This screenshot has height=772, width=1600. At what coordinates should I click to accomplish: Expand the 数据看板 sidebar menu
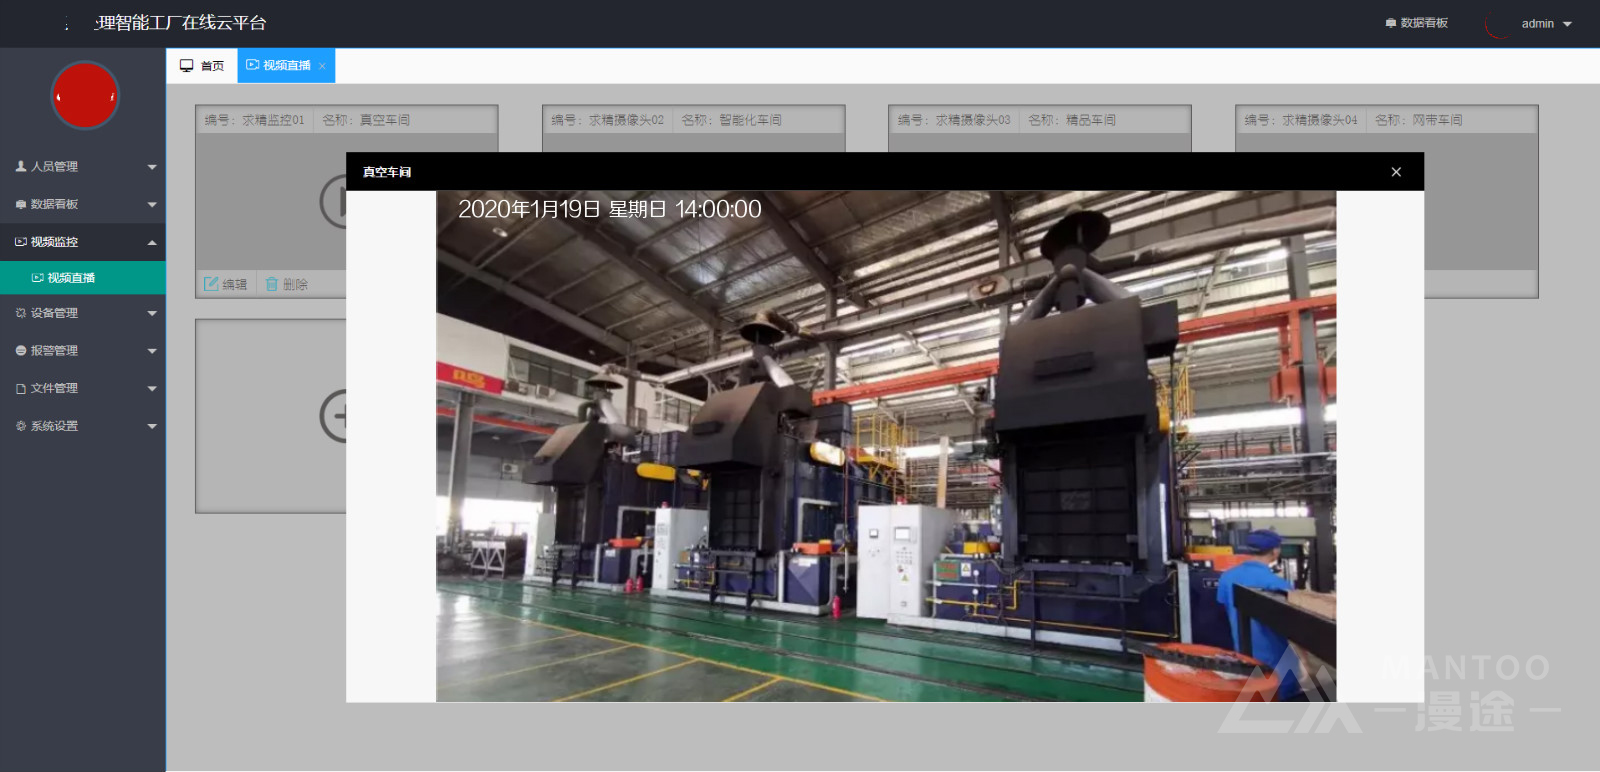(83, 204)
